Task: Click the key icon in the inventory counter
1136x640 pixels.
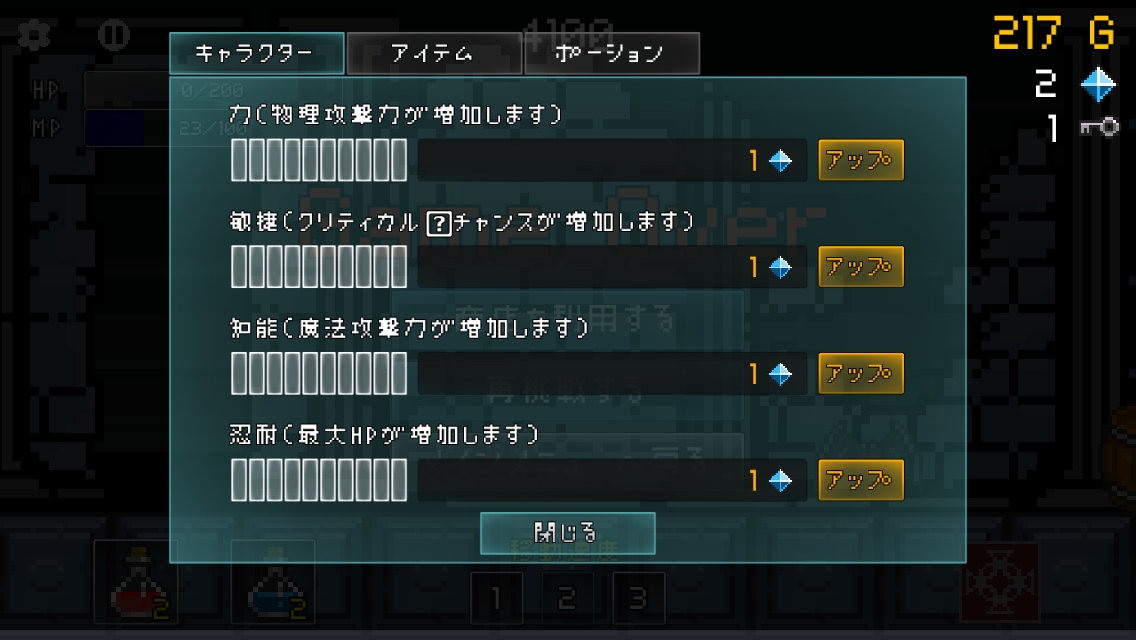Action: pos(1099,128)
